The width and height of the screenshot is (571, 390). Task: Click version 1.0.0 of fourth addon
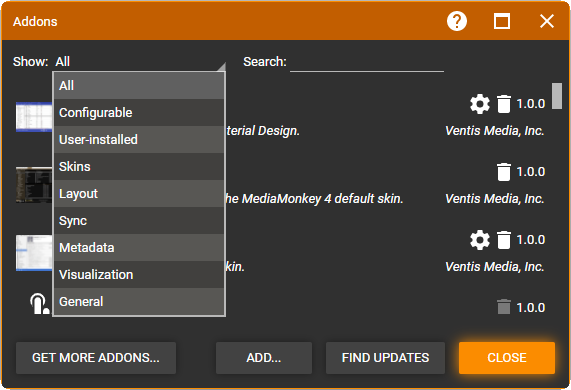(531, 308)
